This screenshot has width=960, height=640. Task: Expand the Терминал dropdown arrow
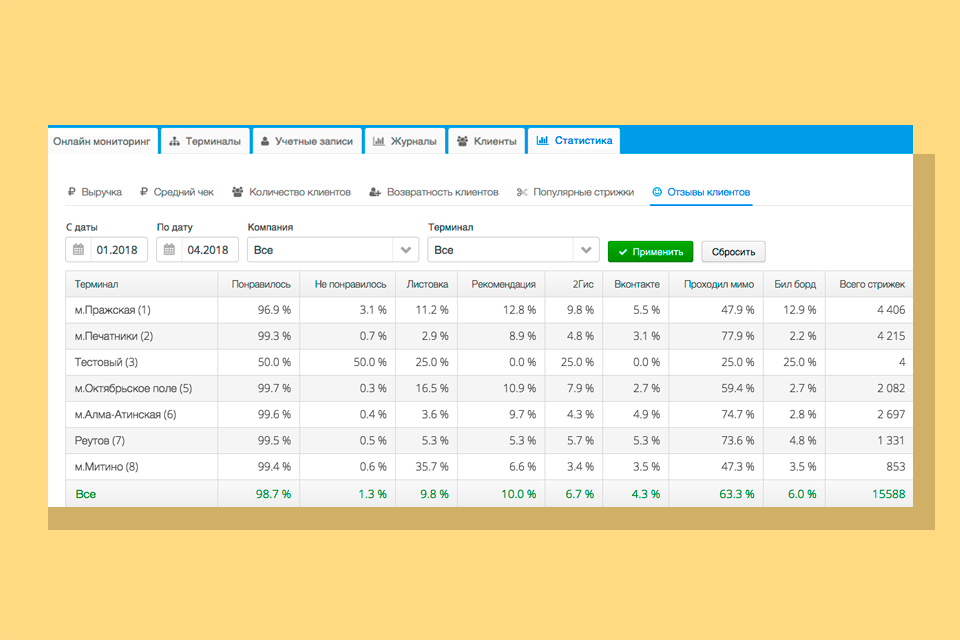point(585,250)
